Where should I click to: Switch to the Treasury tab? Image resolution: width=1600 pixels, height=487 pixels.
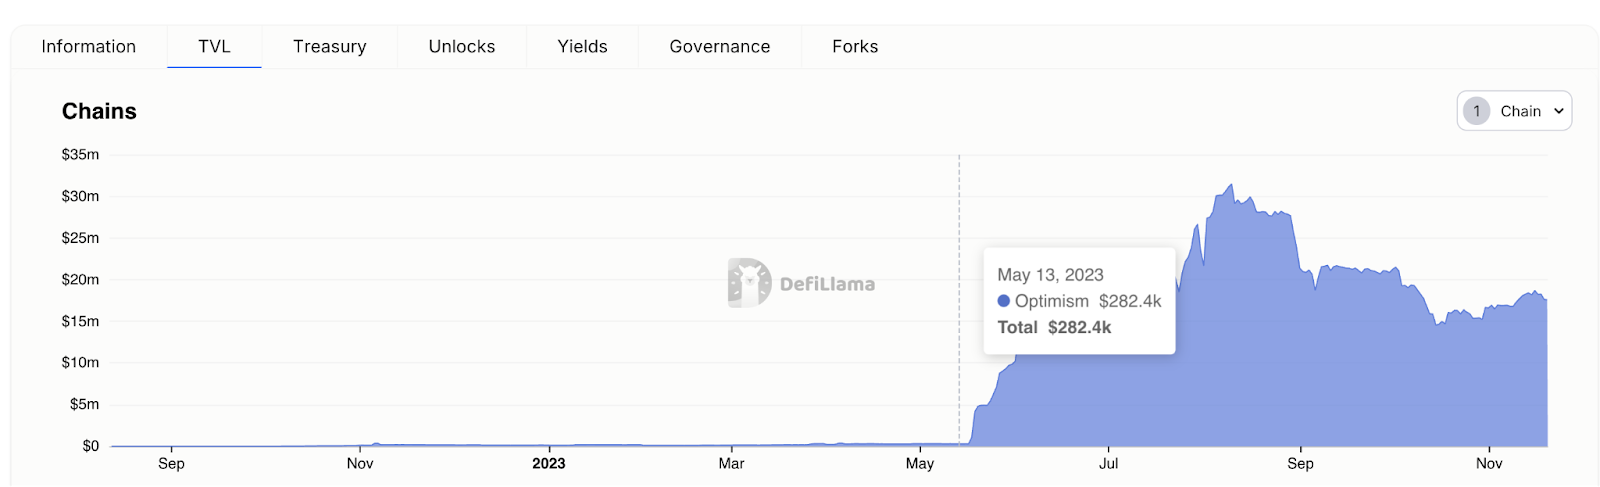(329, 47)
